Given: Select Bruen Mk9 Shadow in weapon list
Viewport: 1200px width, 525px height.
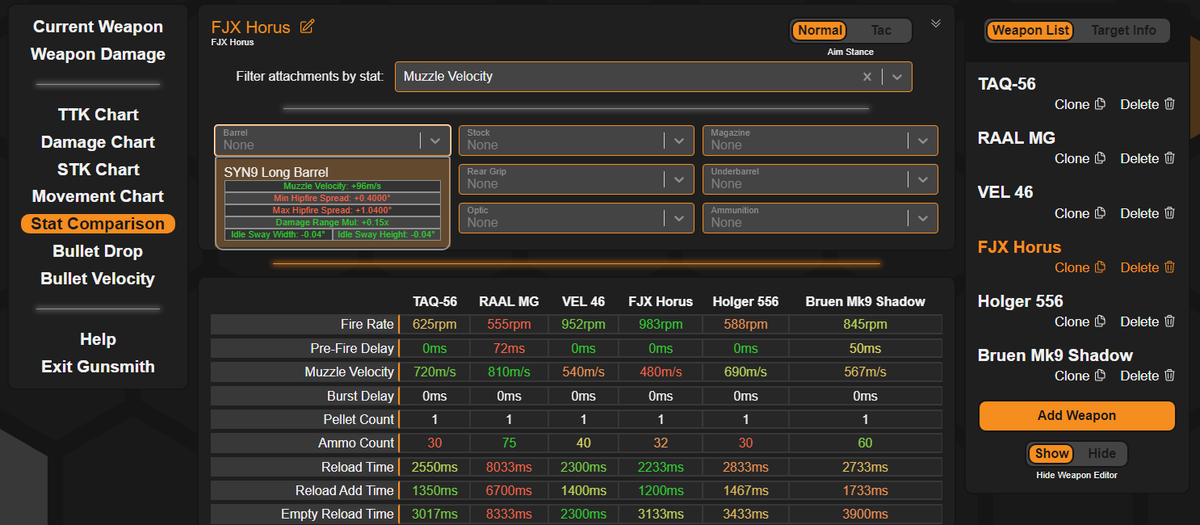Looking at the screenshot, I should point(1055,355).
